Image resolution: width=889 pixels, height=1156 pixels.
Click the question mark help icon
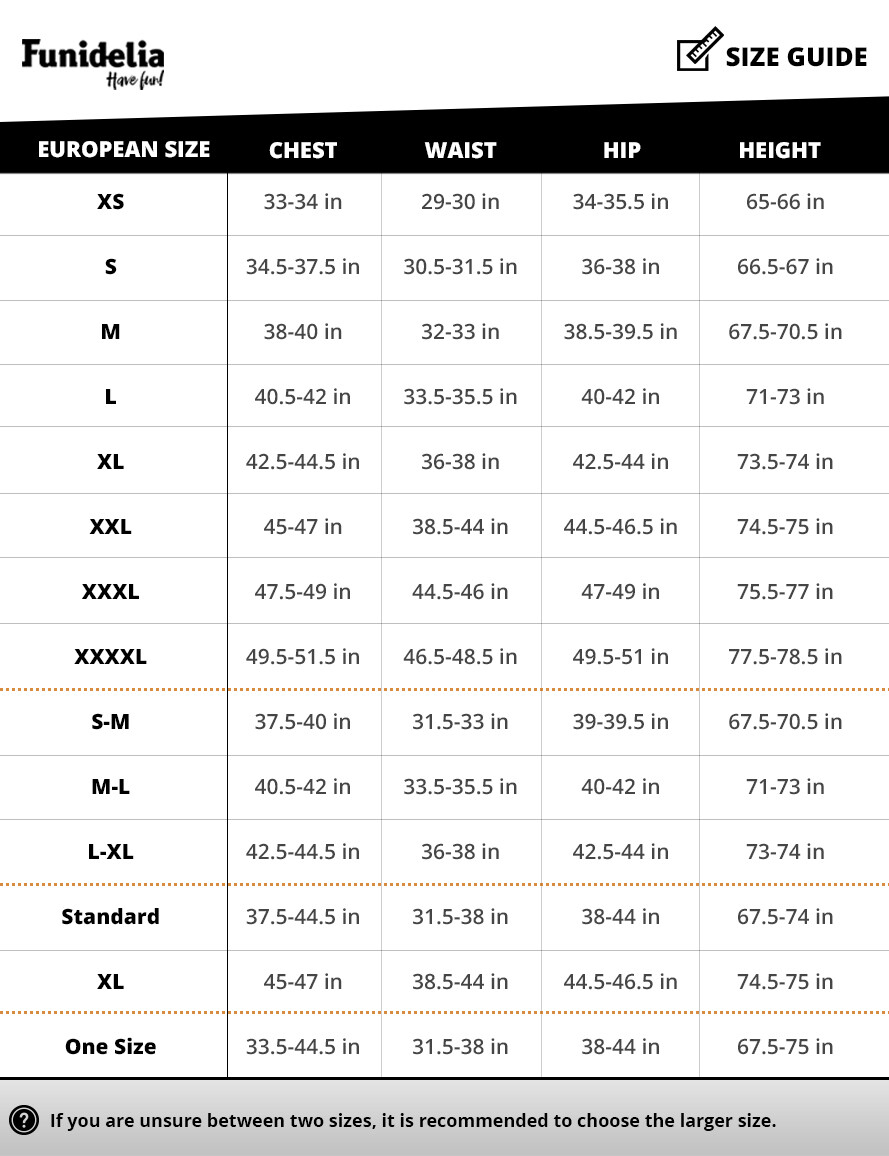click(x=24, y=1120)
